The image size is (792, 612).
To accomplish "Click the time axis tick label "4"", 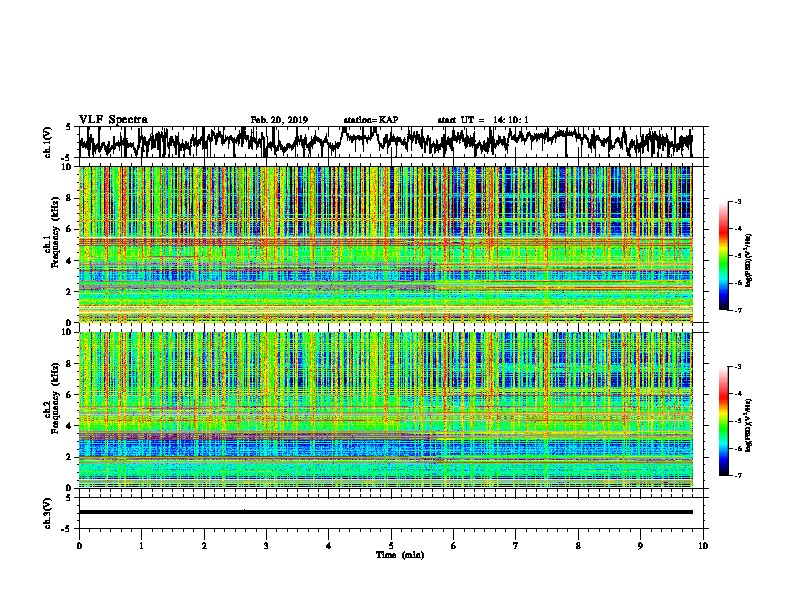I will (329, 546).
